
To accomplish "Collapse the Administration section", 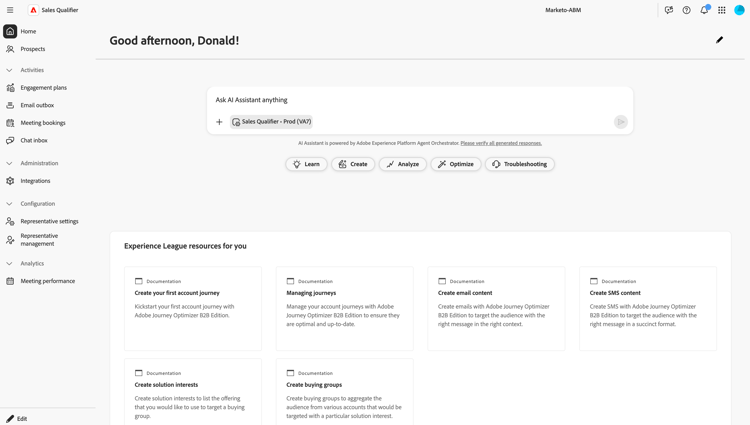I will click(x=9, y=163).
